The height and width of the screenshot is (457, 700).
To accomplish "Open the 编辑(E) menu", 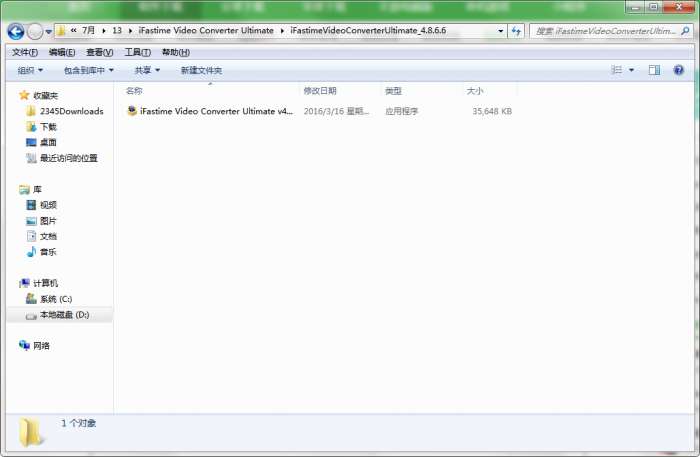I will click(x=62, y=53).
